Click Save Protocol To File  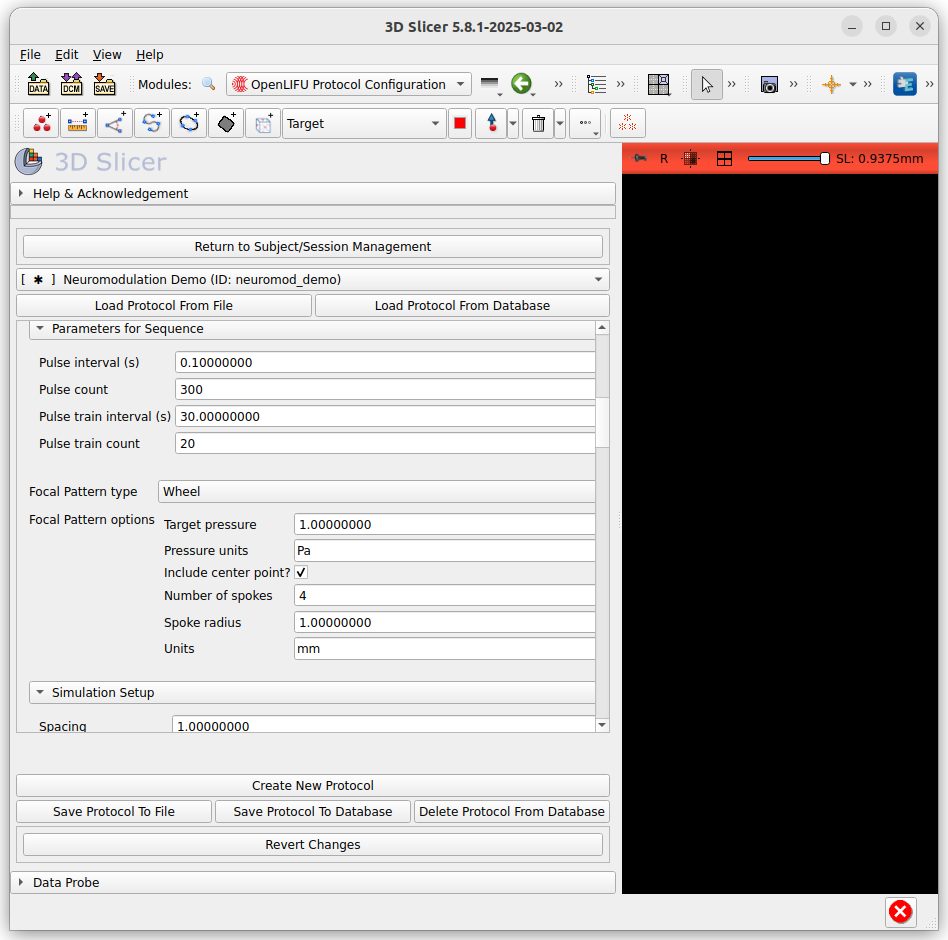pyautogui.click(x=114, y=811)
